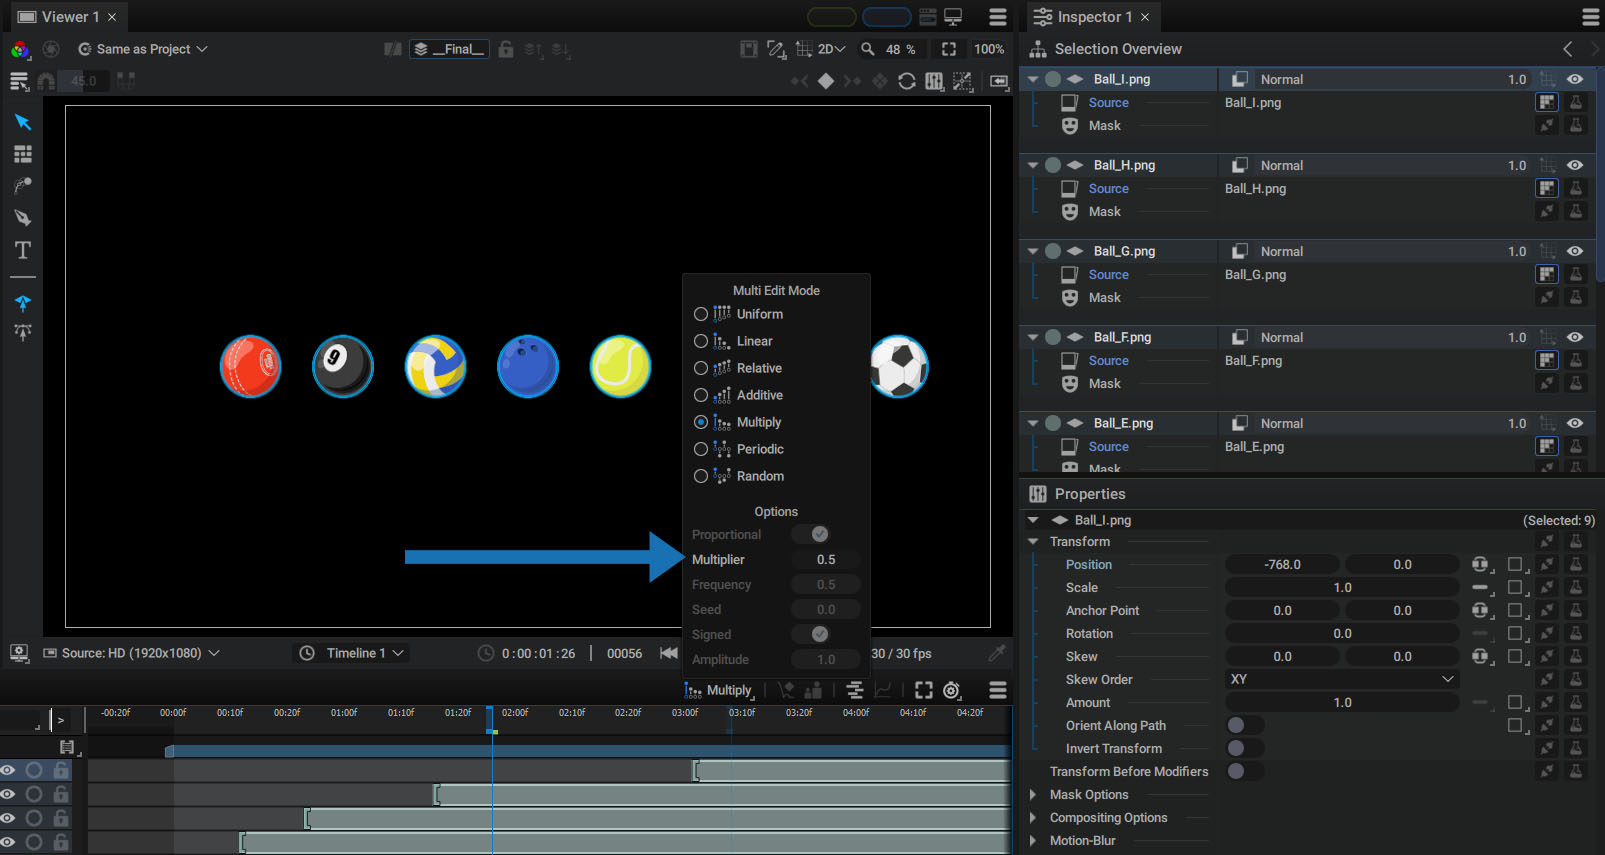Collapse the Ball_G.png layer group

[1033, 251]
